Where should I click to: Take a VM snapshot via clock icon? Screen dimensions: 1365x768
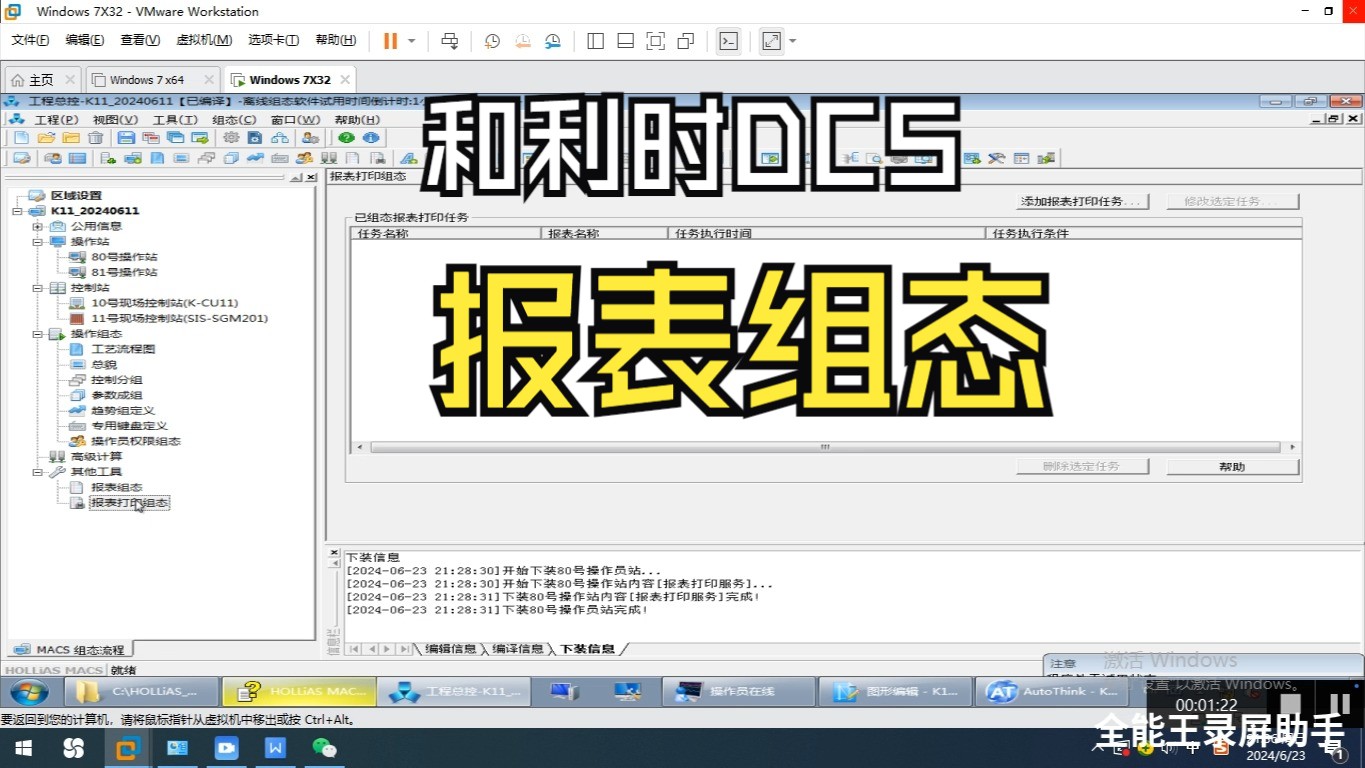(492, 41)
